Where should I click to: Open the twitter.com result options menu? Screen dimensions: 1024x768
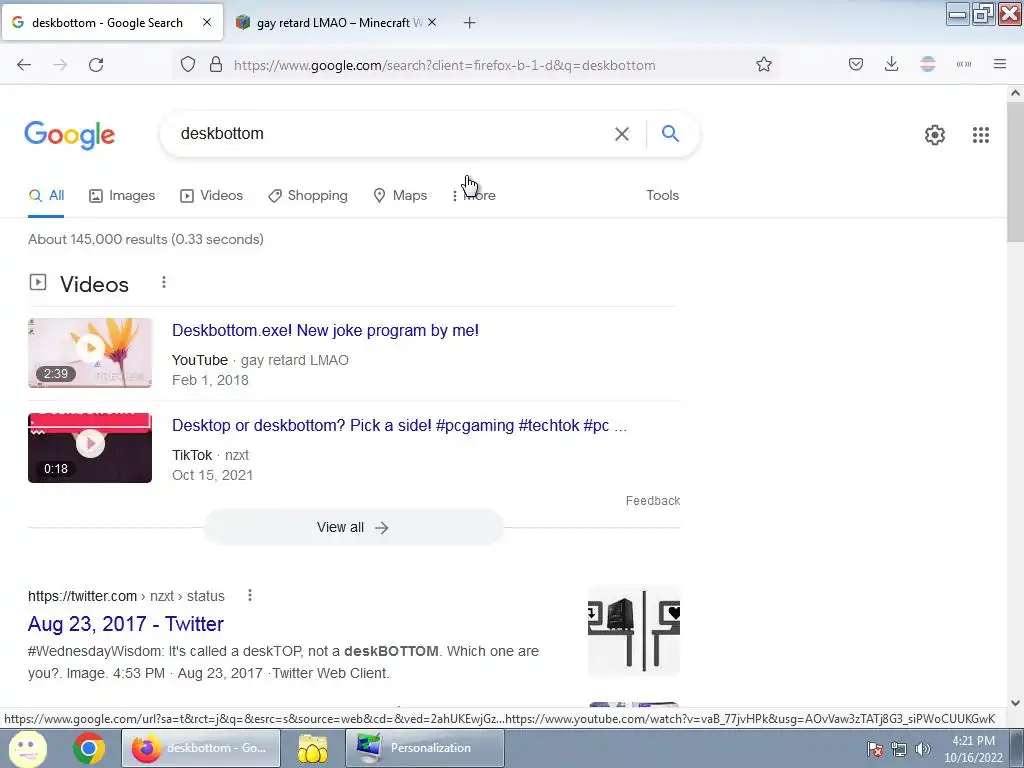249,596
